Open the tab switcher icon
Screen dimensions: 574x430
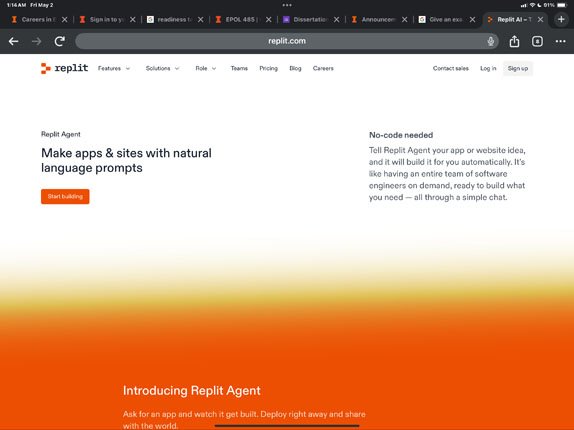click(x=537, y=41)
